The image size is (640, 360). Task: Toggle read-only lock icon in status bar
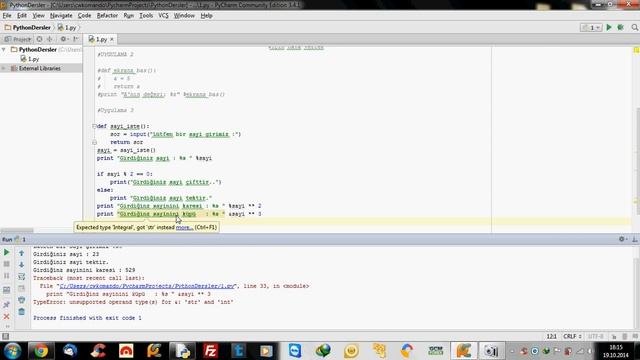[614, 336]
